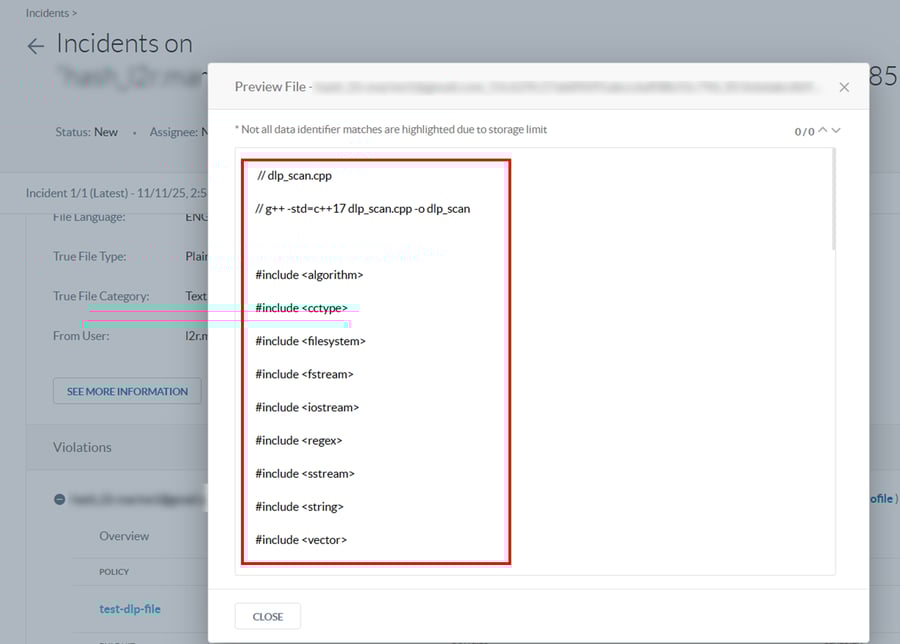Click the back arrow beside the Incidents heading

[x=34, y=45]
